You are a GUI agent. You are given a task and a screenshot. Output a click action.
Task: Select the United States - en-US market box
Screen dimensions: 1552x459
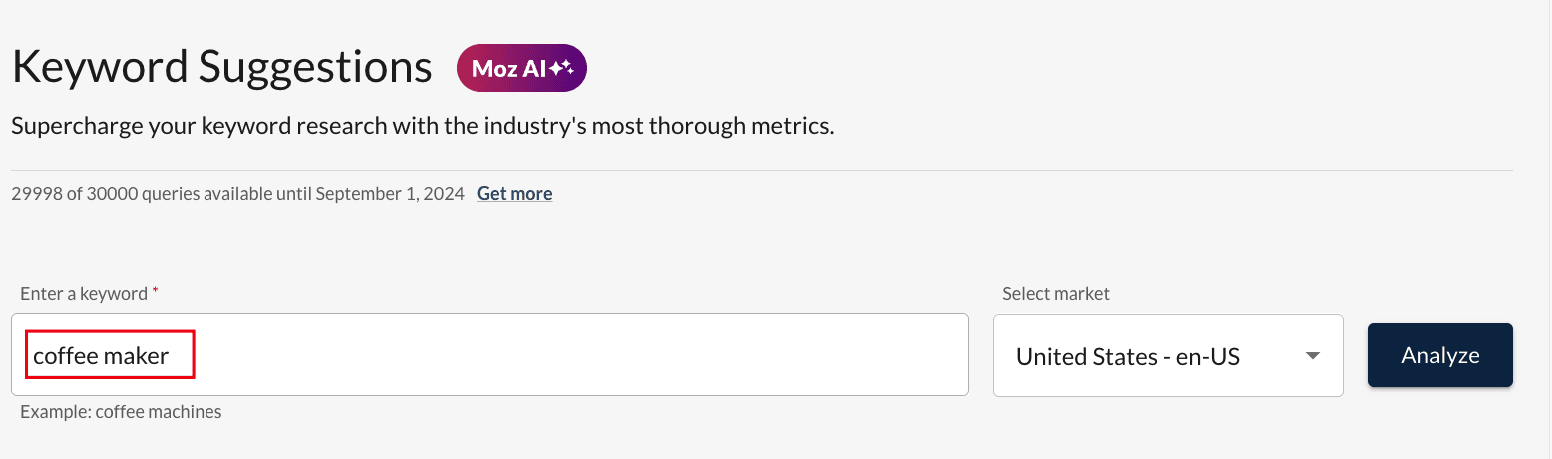(x=1128, y=356)
